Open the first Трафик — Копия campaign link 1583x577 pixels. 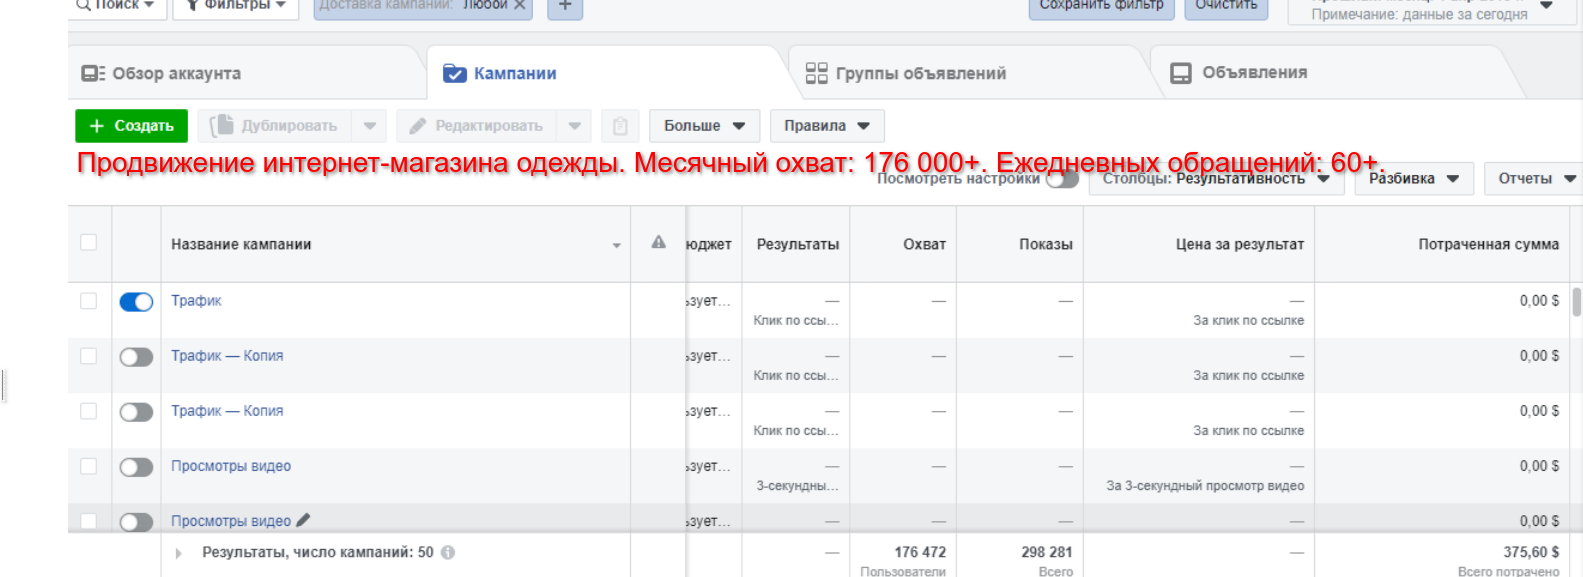[227, 355]
